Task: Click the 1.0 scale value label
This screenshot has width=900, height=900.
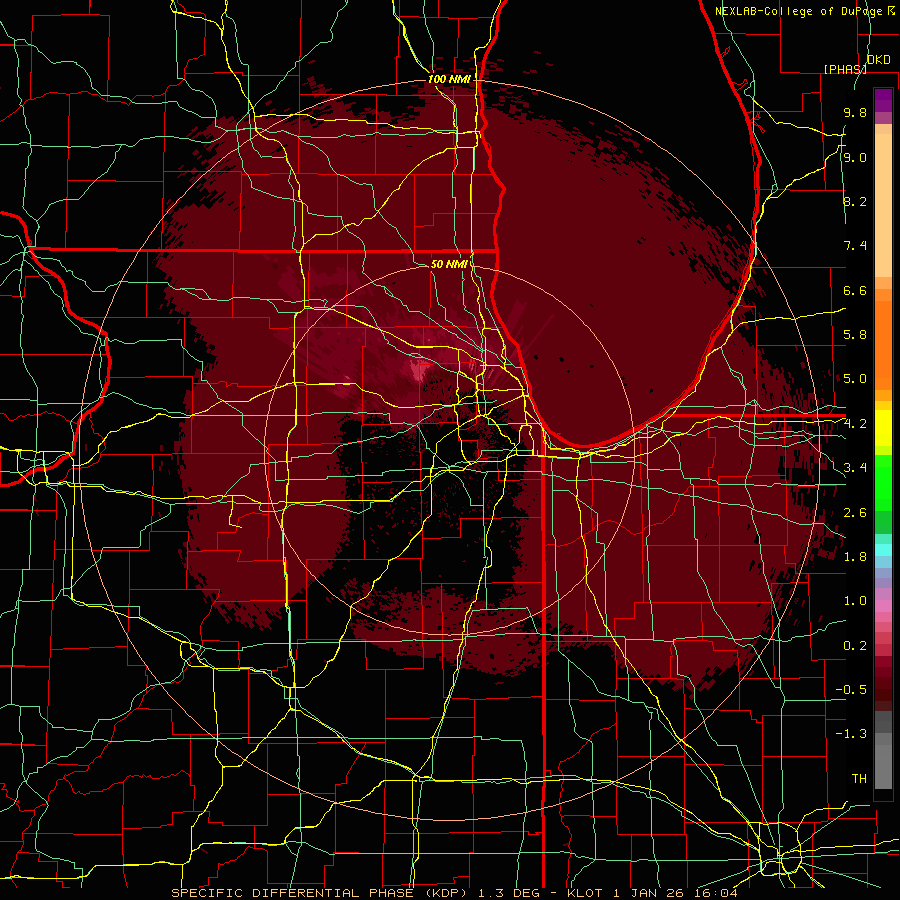Action: (x=855, y=601)
